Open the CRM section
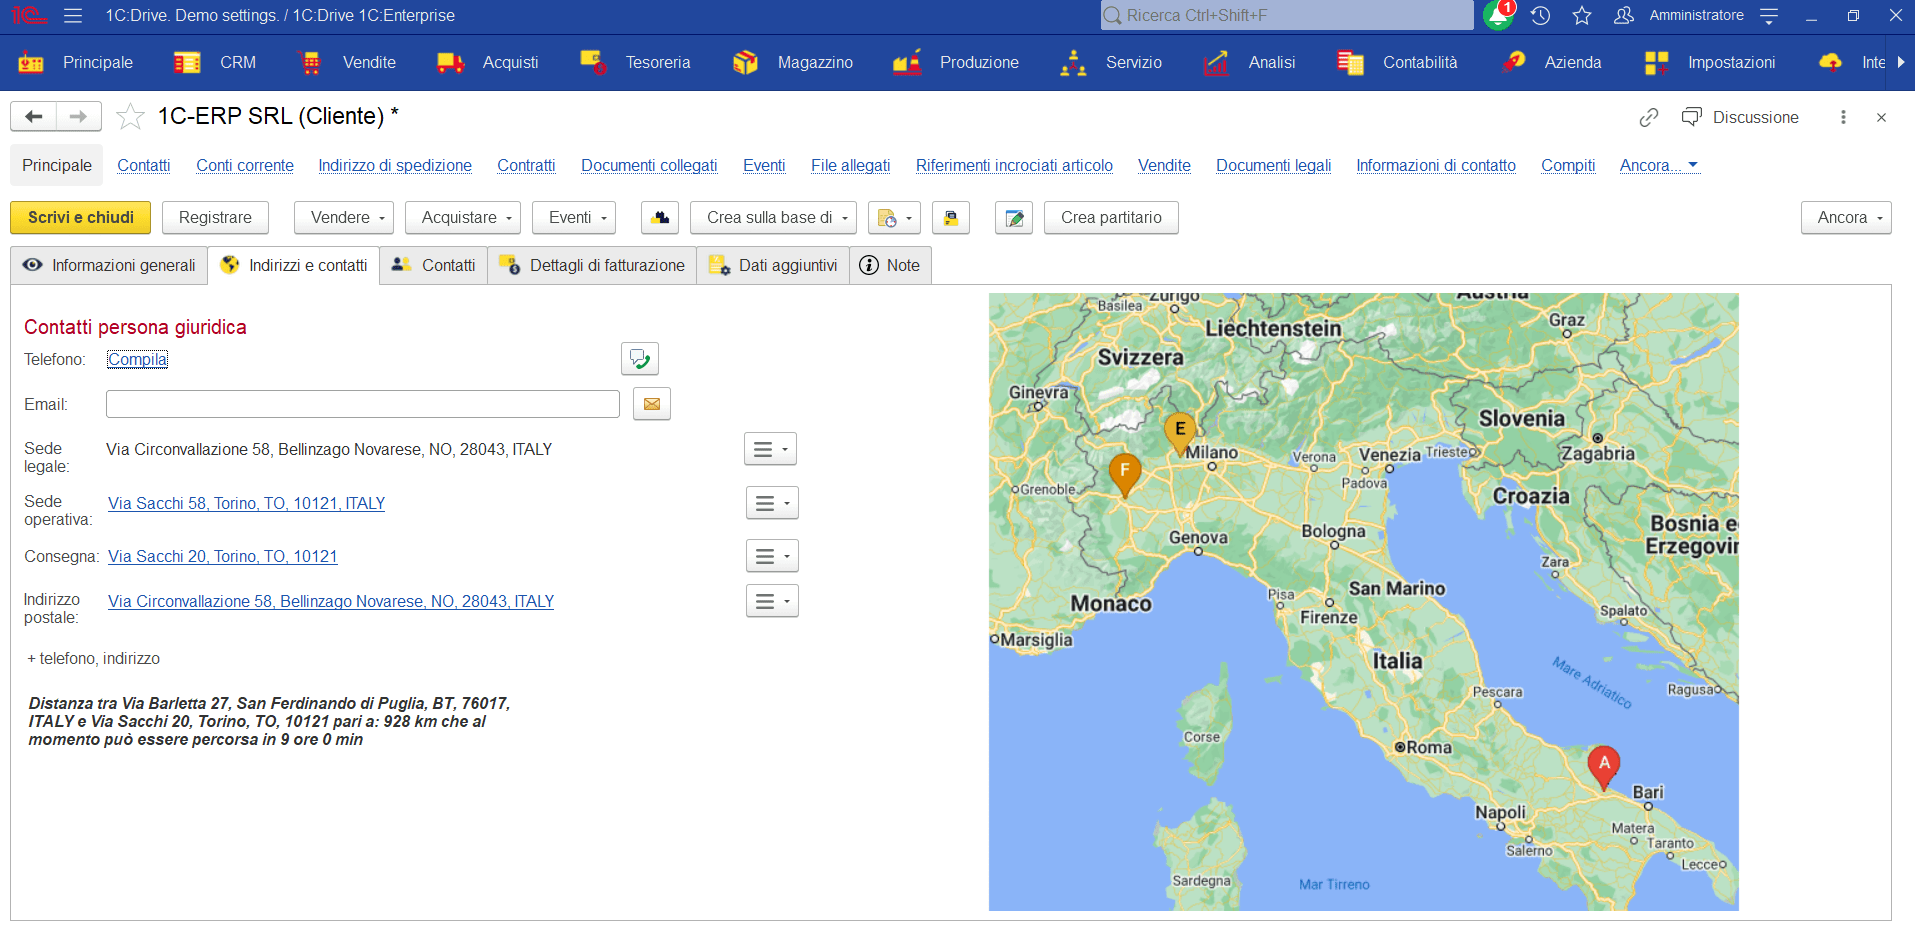 [x=214, y=62]
